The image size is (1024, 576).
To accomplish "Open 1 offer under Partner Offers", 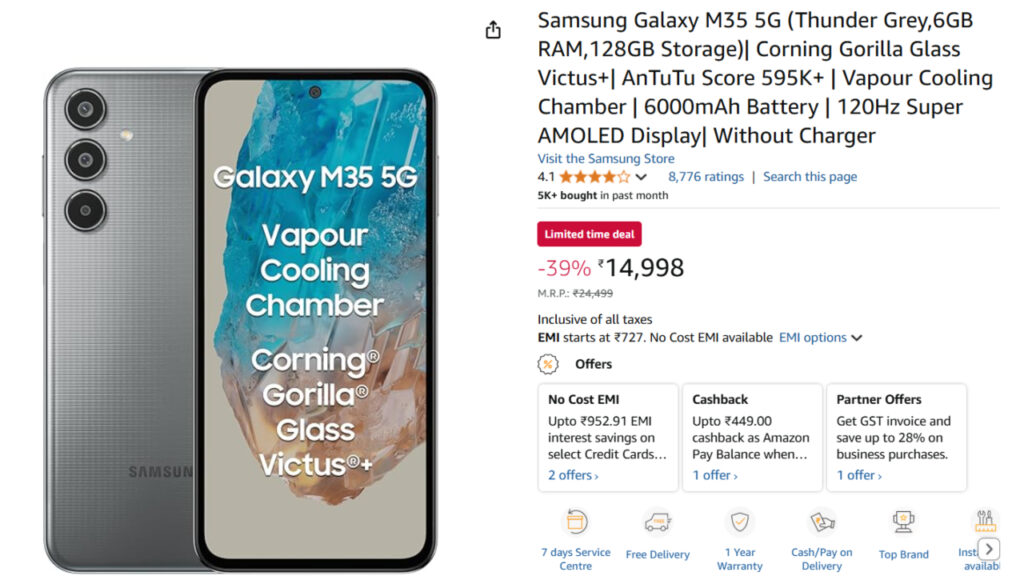I will point(856,475).
